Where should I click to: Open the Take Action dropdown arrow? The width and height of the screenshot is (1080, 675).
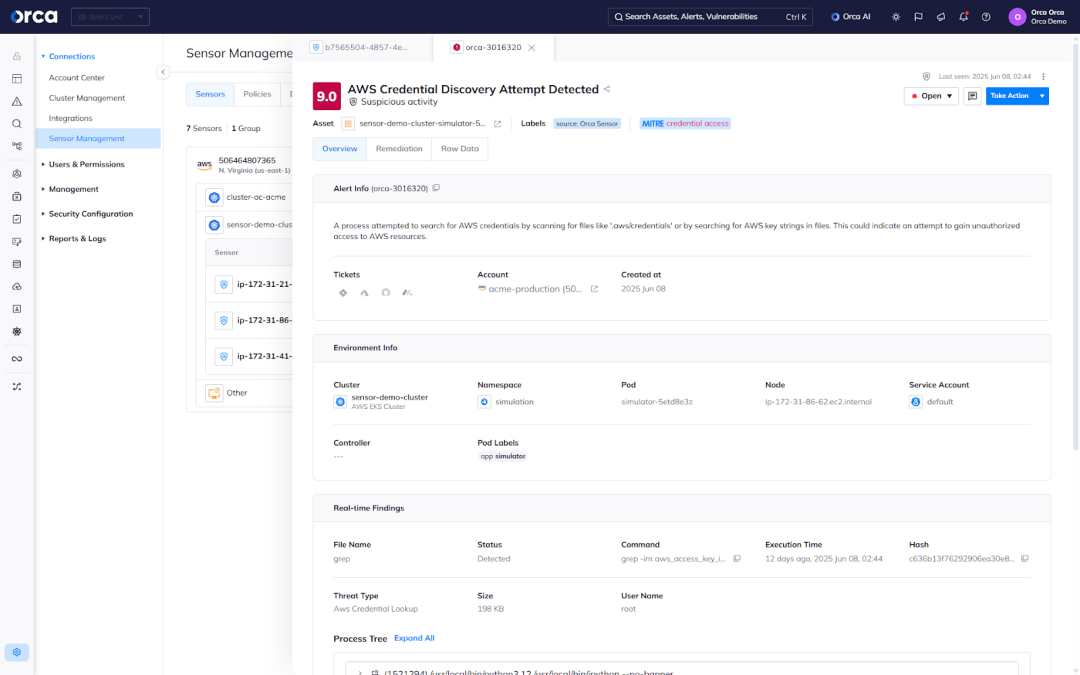point(1042,96)
